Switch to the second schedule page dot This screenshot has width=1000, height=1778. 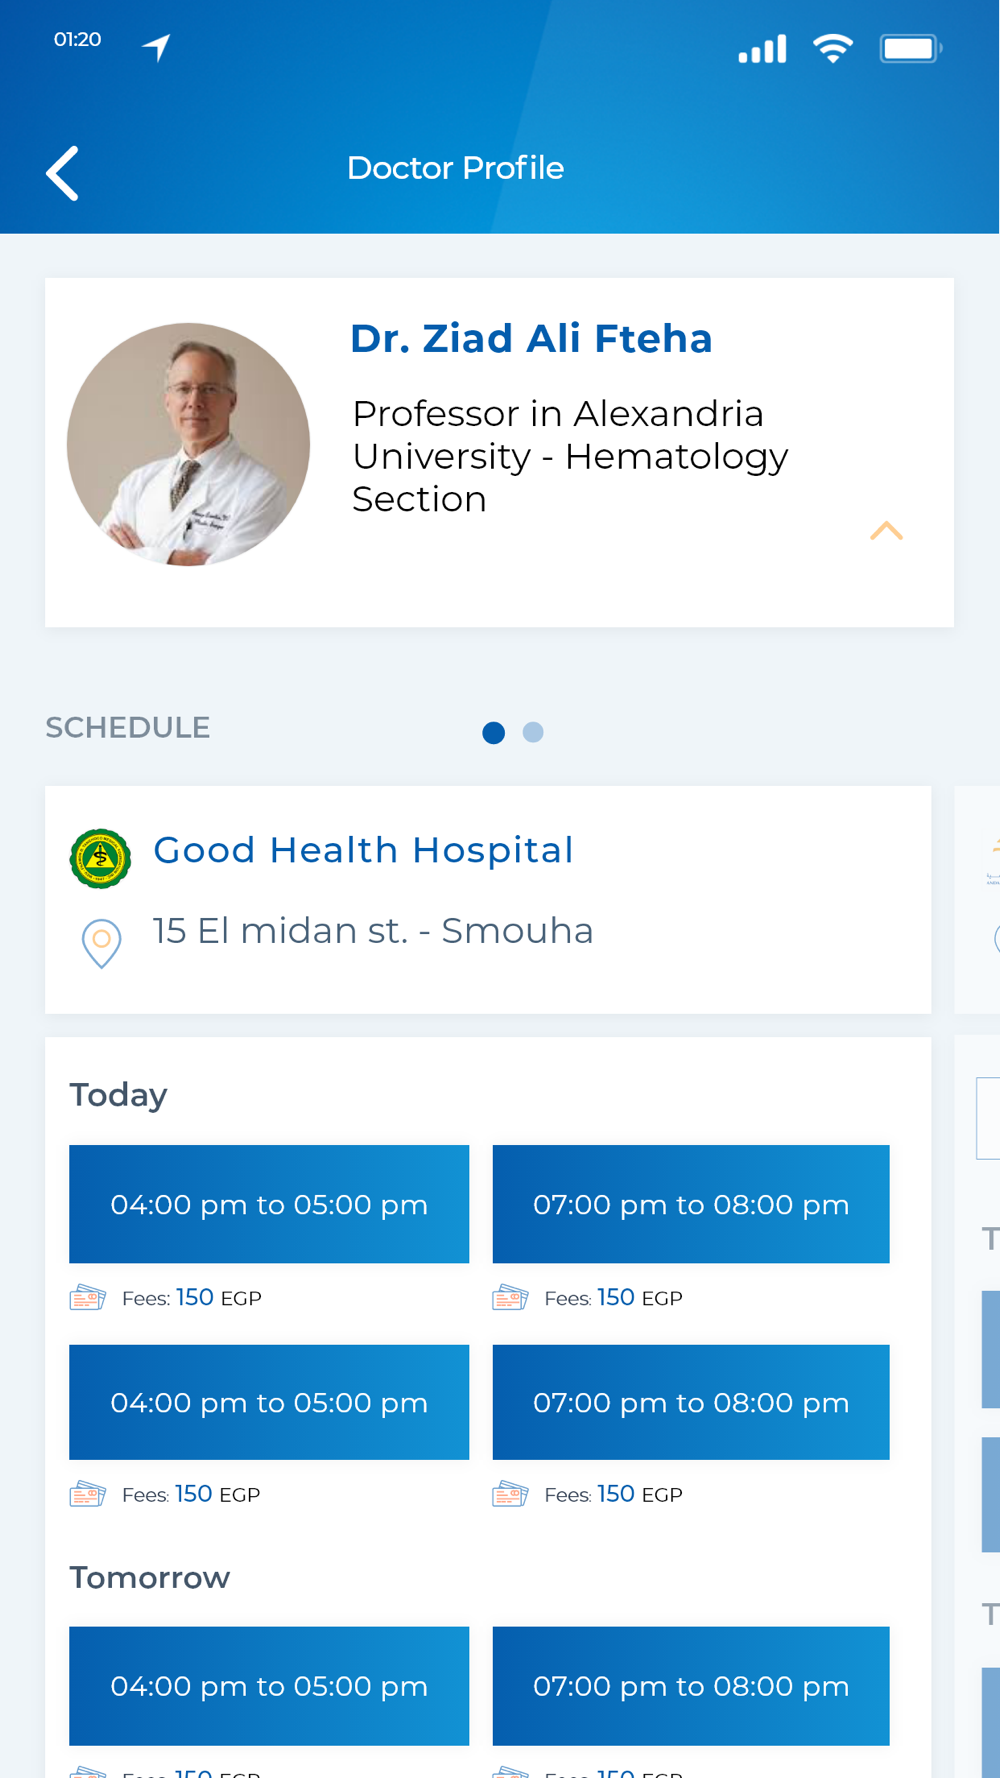pos(533,732)
